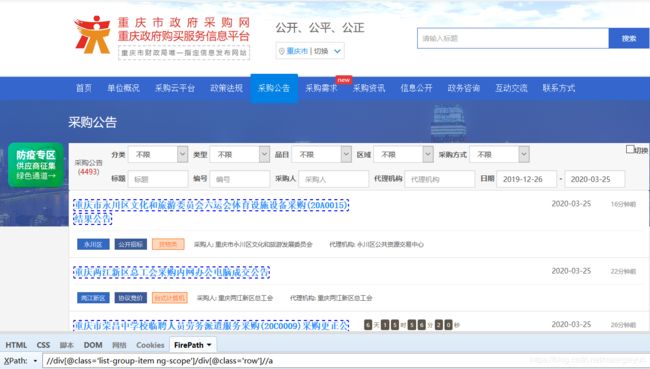Focus the header title search box
Viewport: 650px width, 369px height.
click(513, 39)
